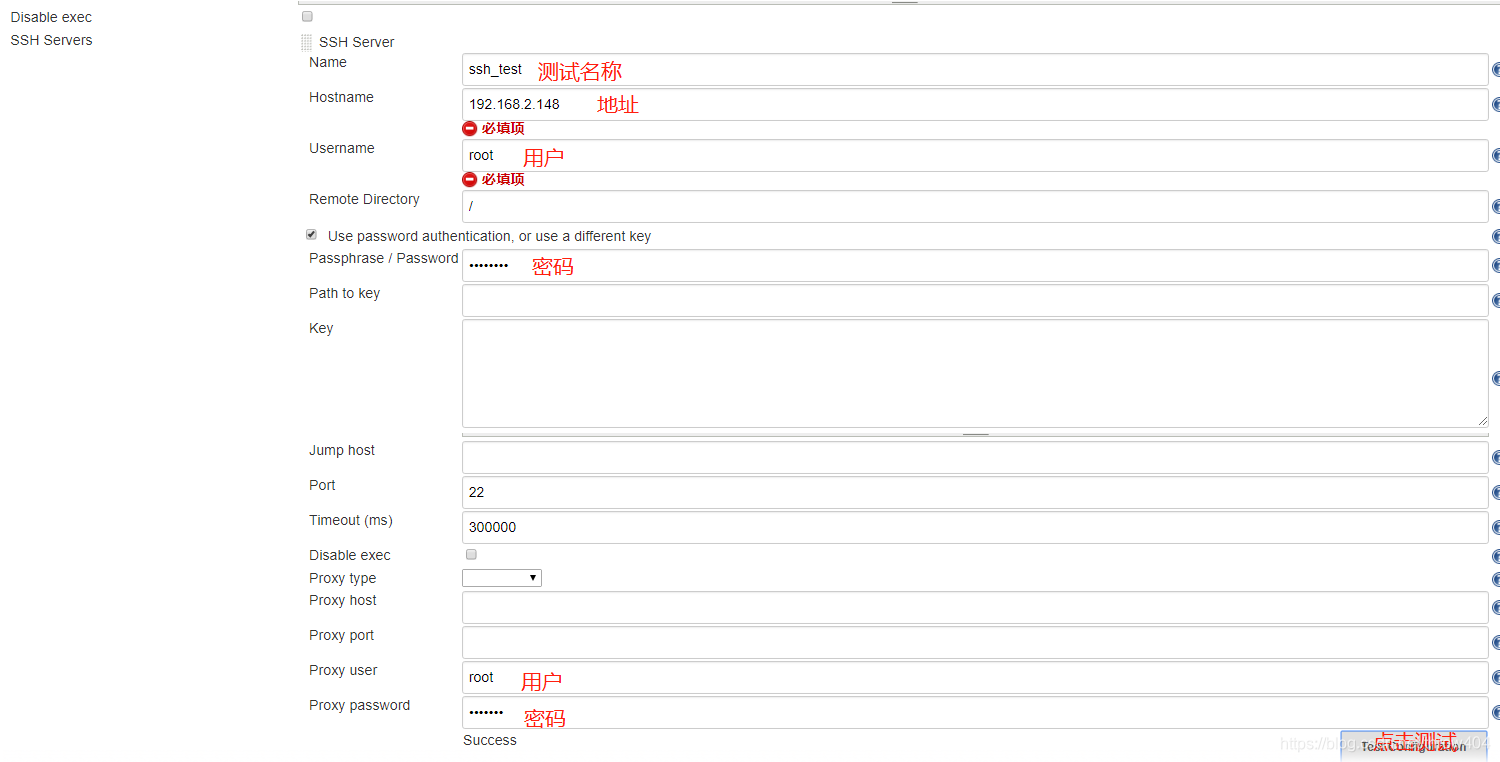Open help icon for Proxy host
Screen dimensions: 1500x762
coord(1496,608)
